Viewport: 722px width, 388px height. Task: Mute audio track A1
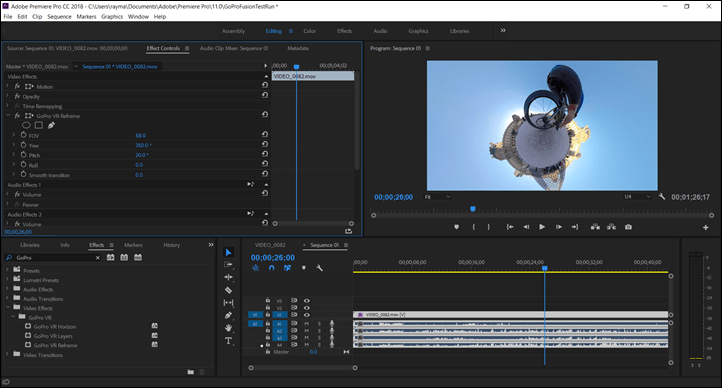[x=307, y=324]
